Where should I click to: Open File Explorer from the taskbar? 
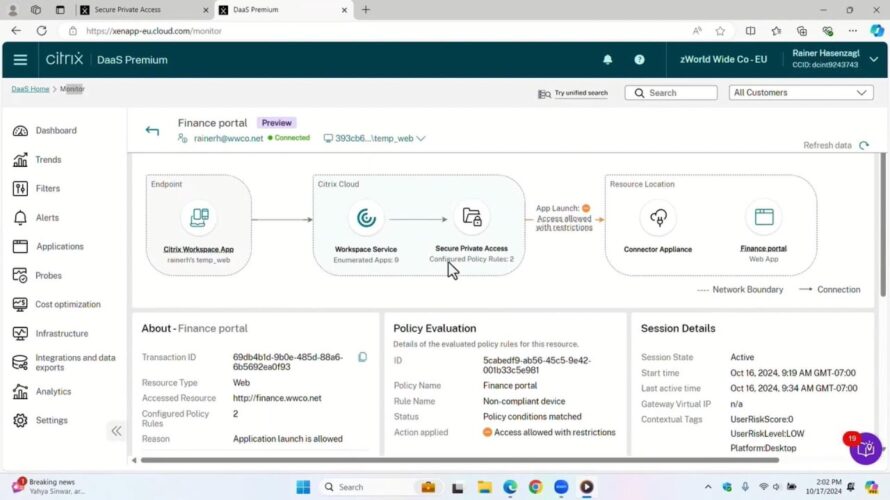pos(484,487)
